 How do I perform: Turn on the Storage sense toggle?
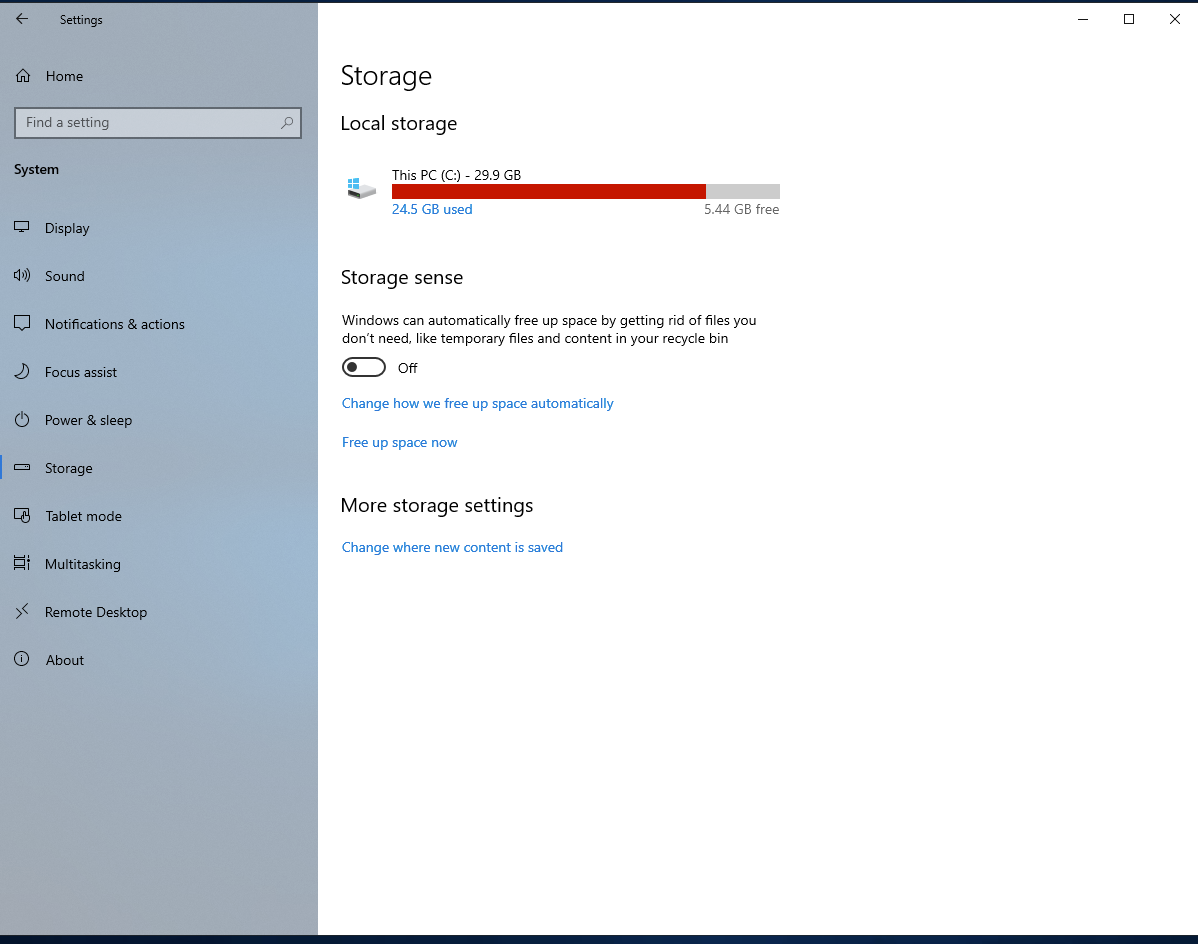pos(364,367)
